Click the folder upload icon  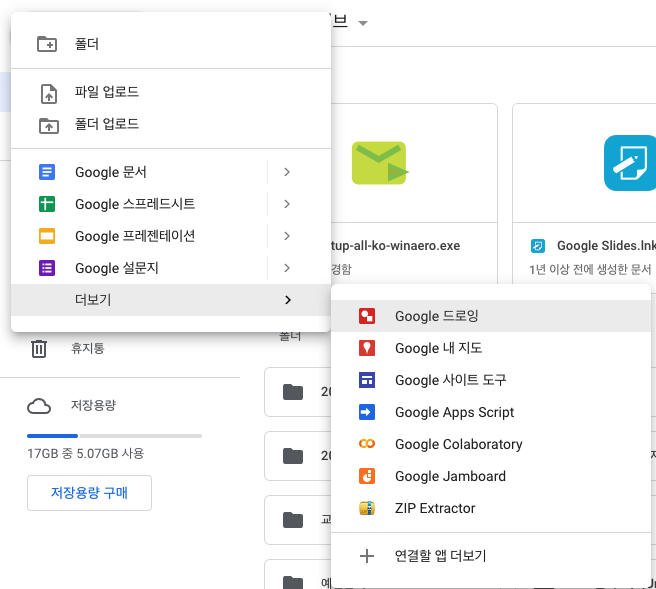point(49,125)
